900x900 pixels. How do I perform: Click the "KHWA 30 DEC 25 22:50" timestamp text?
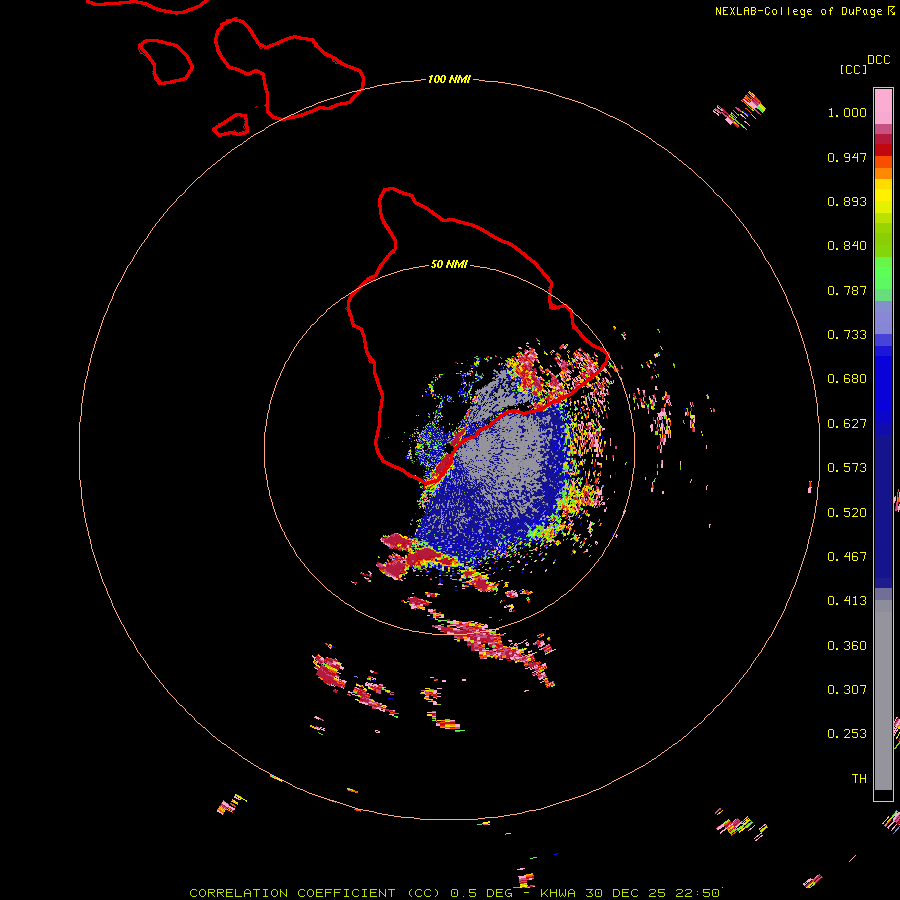click(630, 893)
